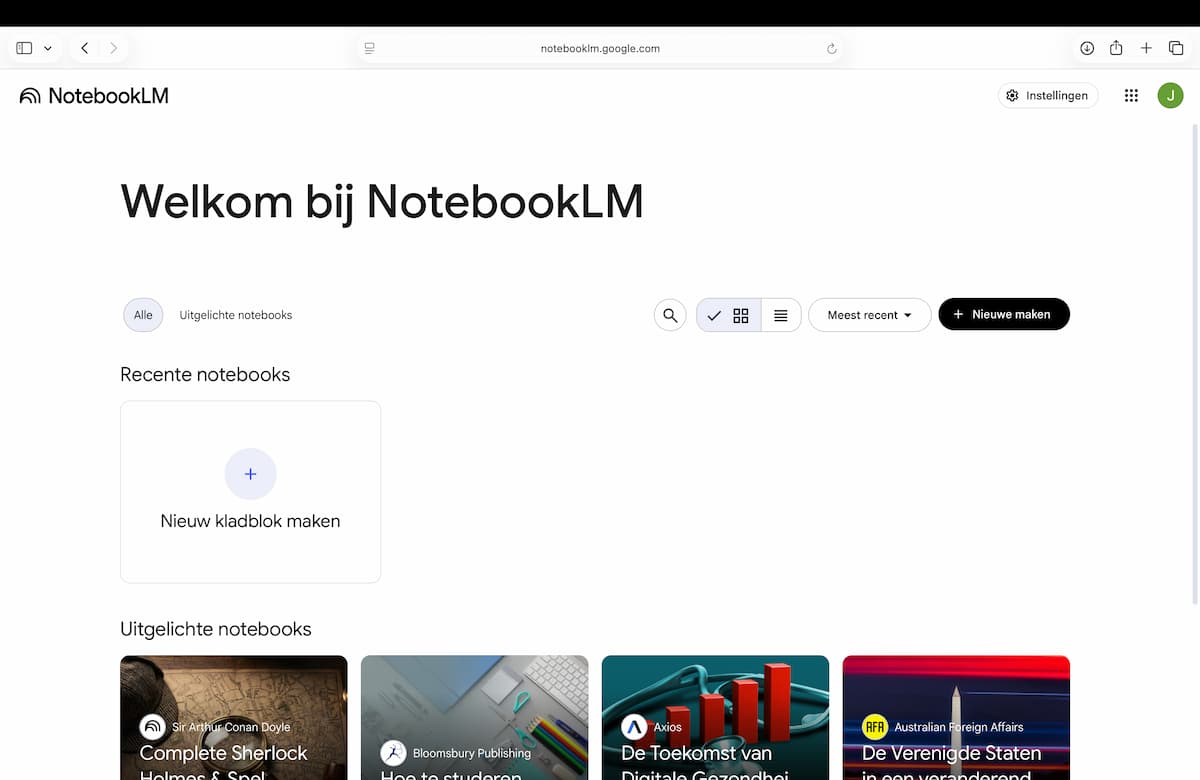Switch to list view
Viewport: 1200px width, 780px height.
click(x=781, y=315)
